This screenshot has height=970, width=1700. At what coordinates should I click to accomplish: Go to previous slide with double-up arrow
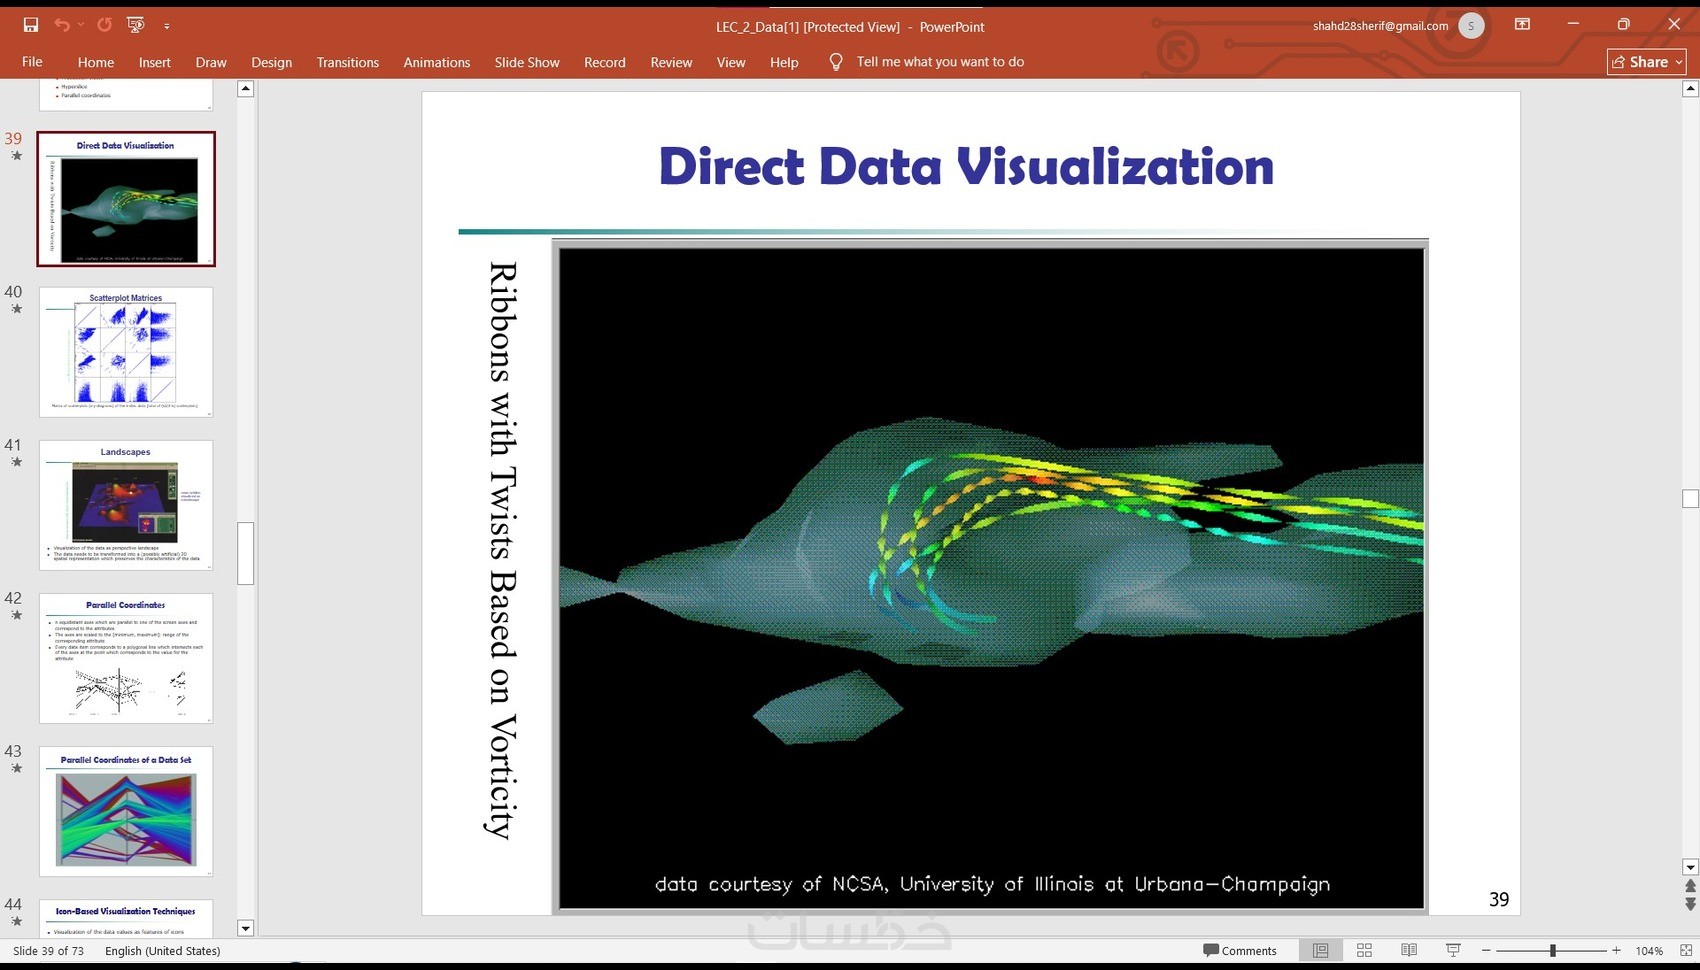coord(1690,886)
